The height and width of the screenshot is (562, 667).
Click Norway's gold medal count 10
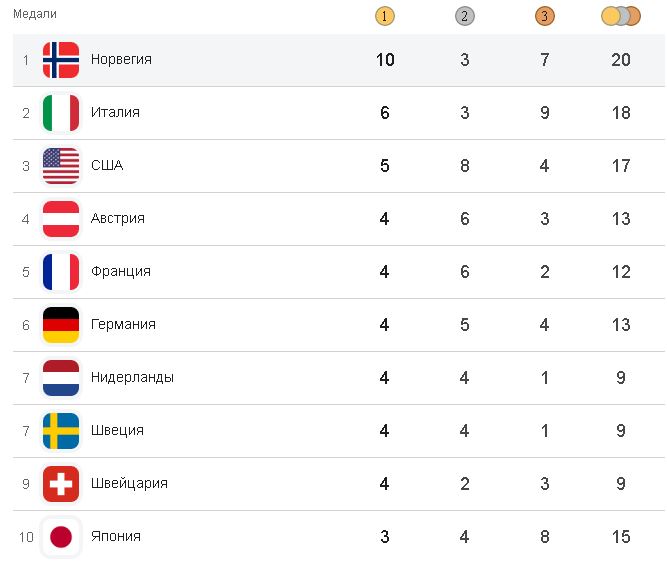point(385,60)
